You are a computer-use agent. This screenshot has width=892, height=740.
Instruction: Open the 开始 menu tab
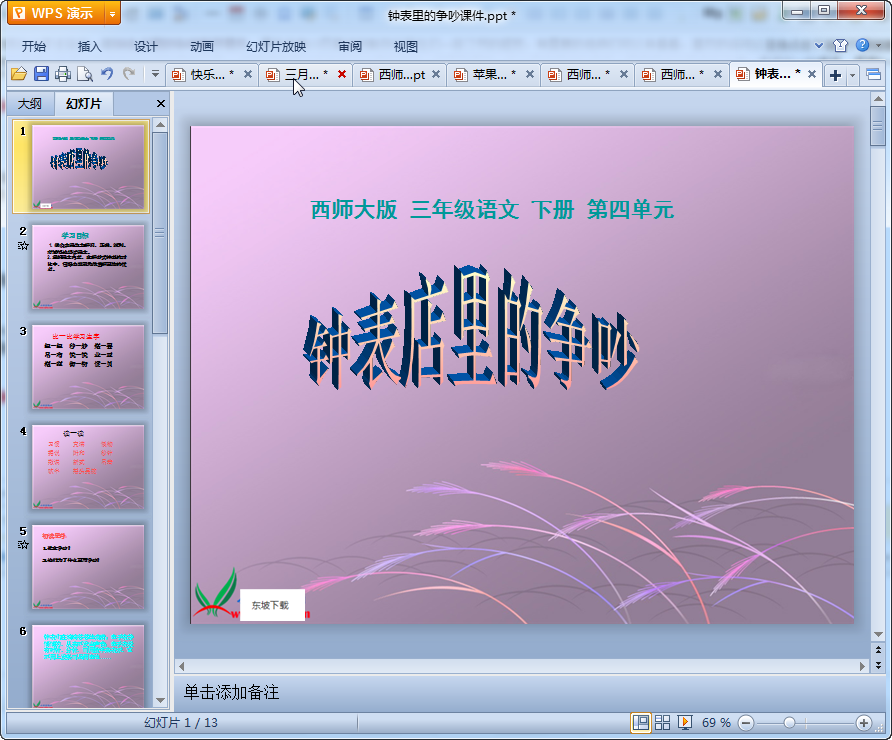click(34, 47)
